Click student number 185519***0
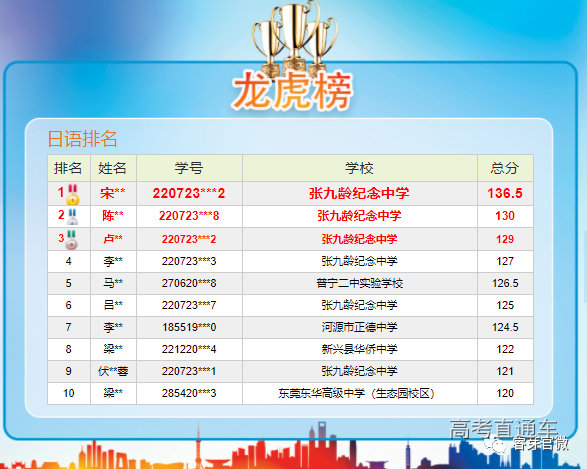This screenshot has width=587, height=469. pos(189,328)
